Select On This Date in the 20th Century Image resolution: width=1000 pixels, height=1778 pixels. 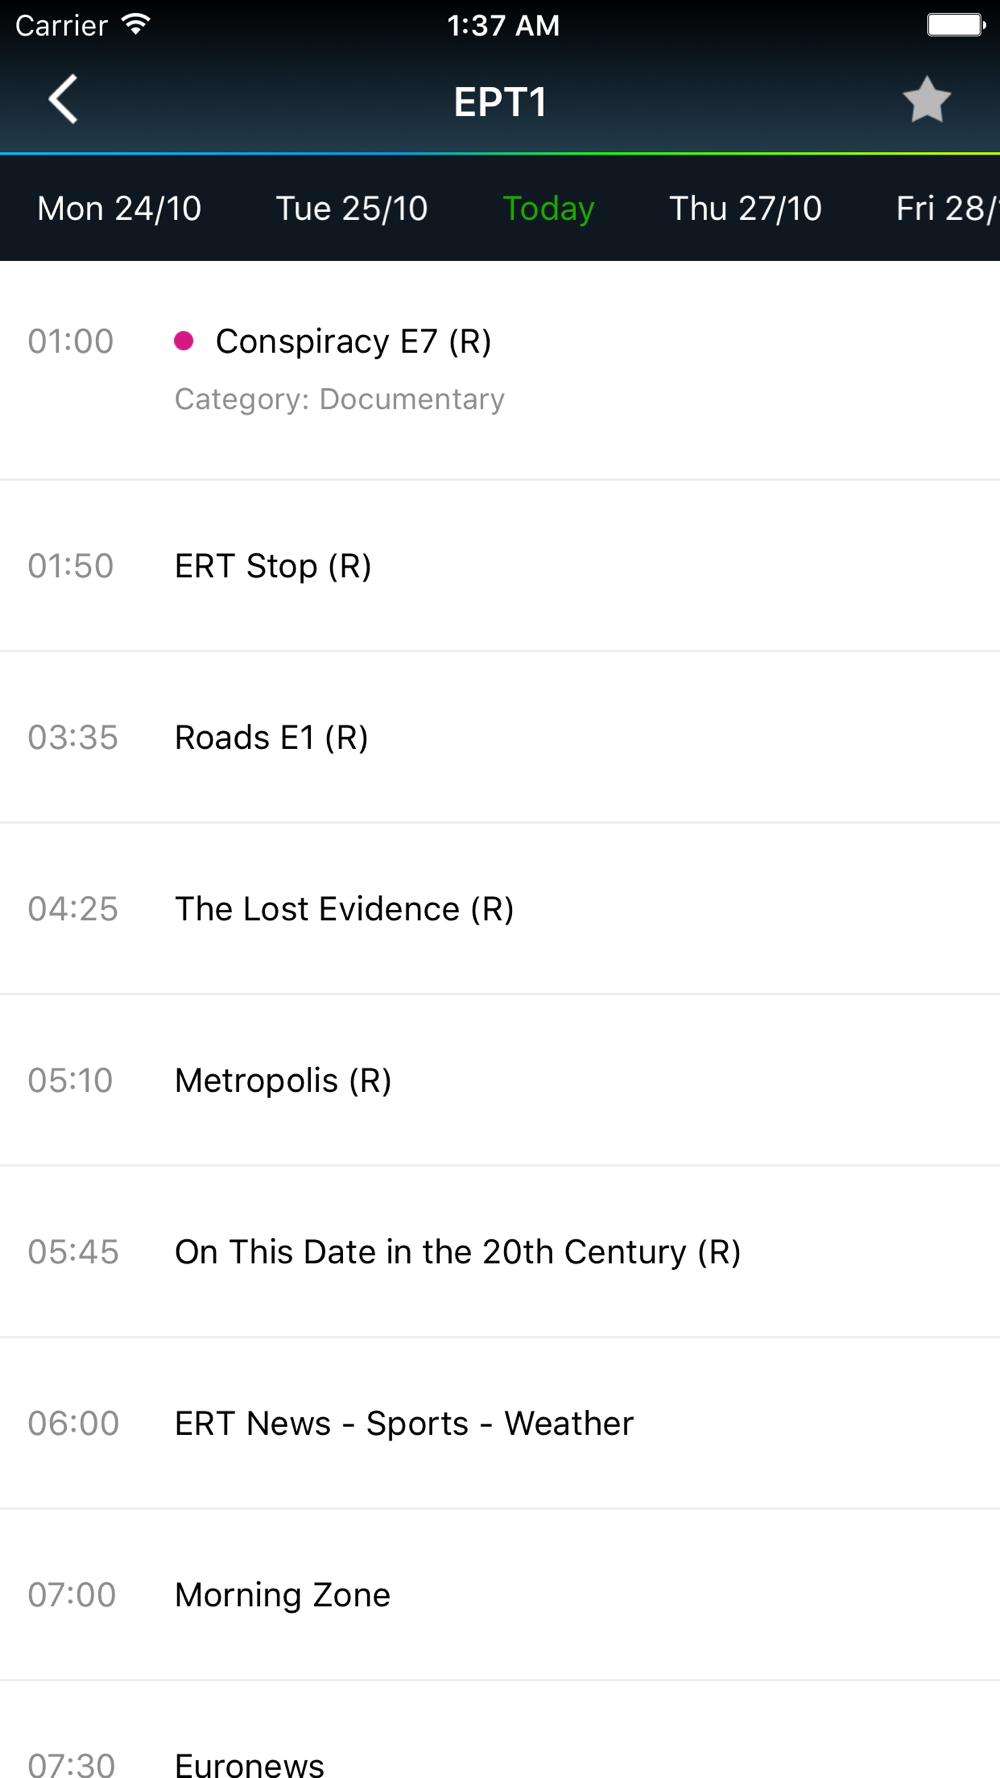click(x=457, y=1252)
